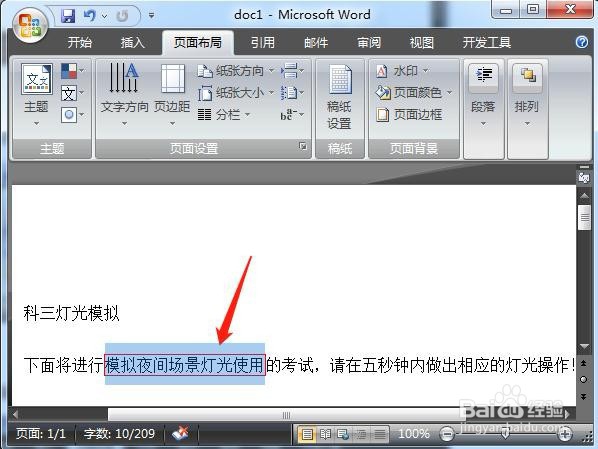Screen dimensions: 598x449
Task: Open 稿纸设置 manuscript paper settings
Action: 339,97
